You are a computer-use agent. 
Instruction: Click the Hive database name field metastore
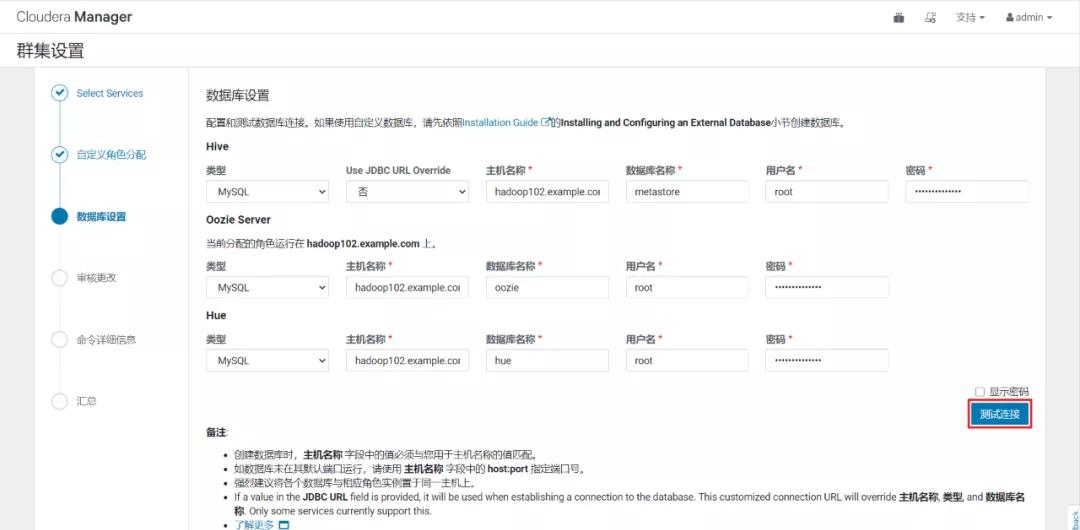[x=687, y=192]
